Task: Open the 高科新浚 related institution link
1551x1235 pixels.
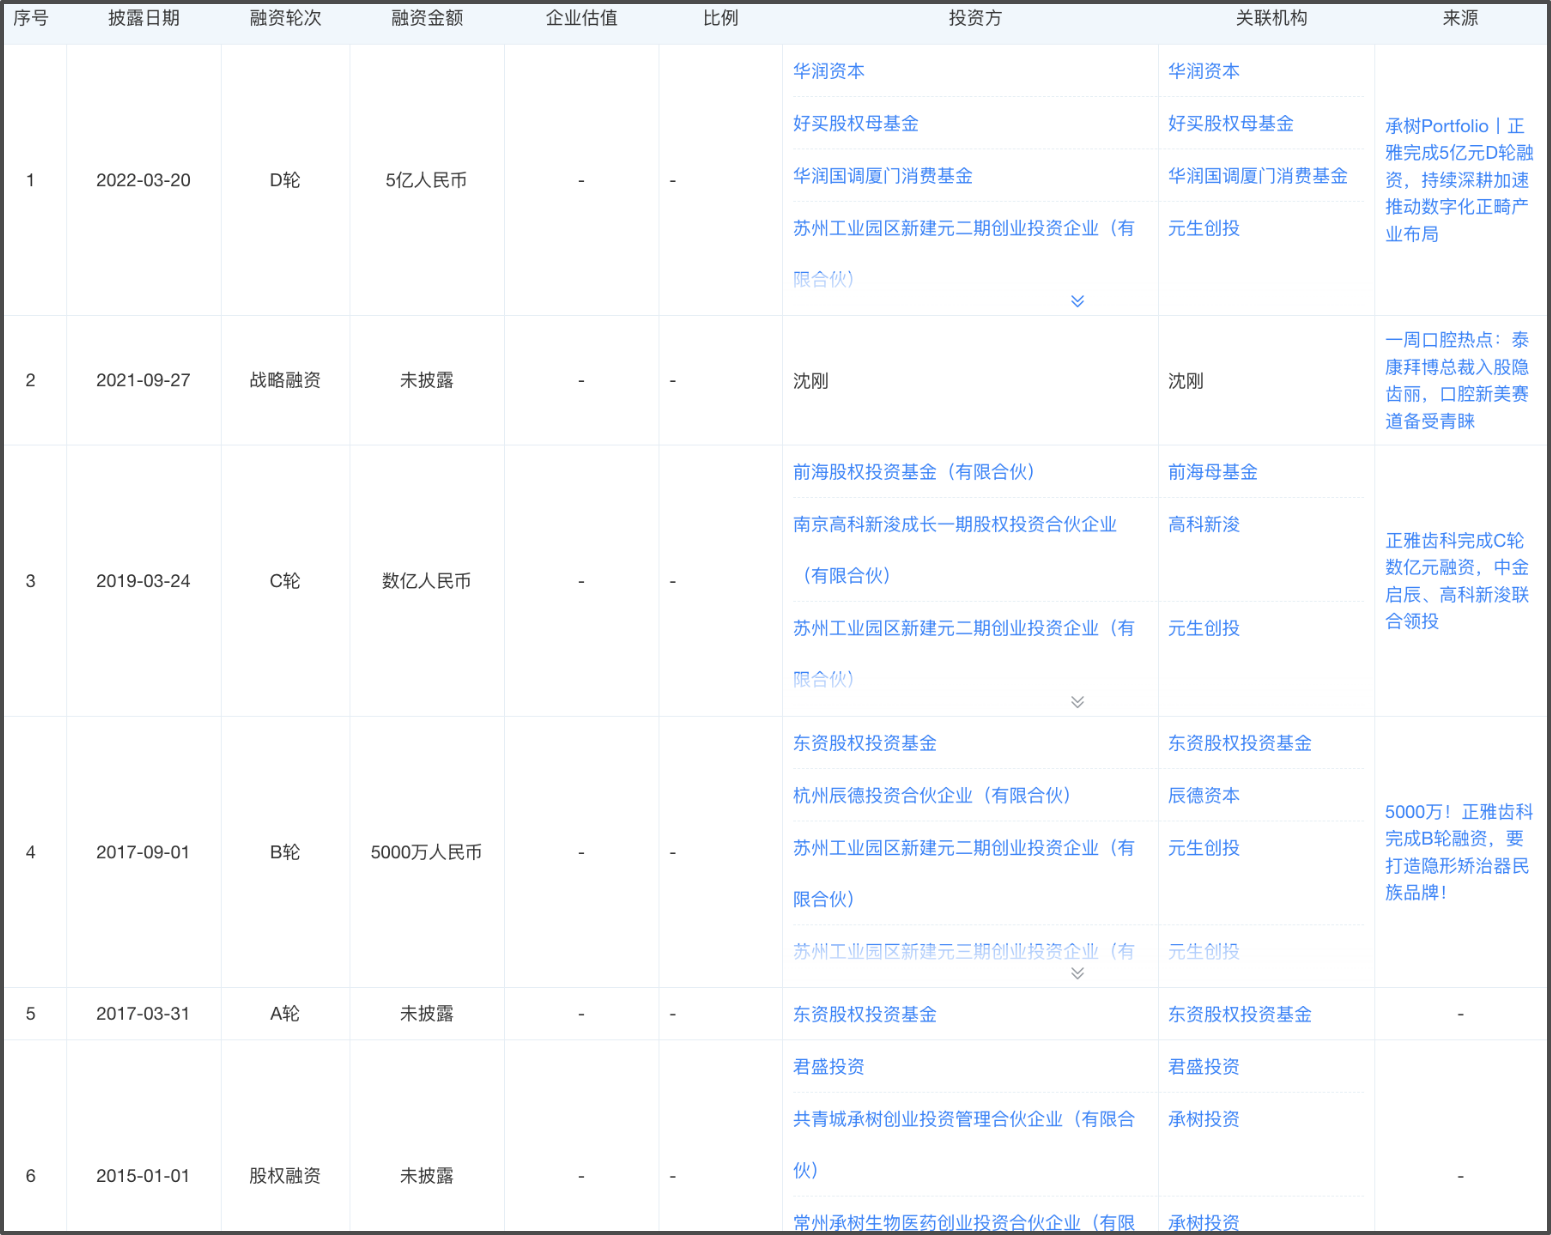Action: click(1203, 524)
